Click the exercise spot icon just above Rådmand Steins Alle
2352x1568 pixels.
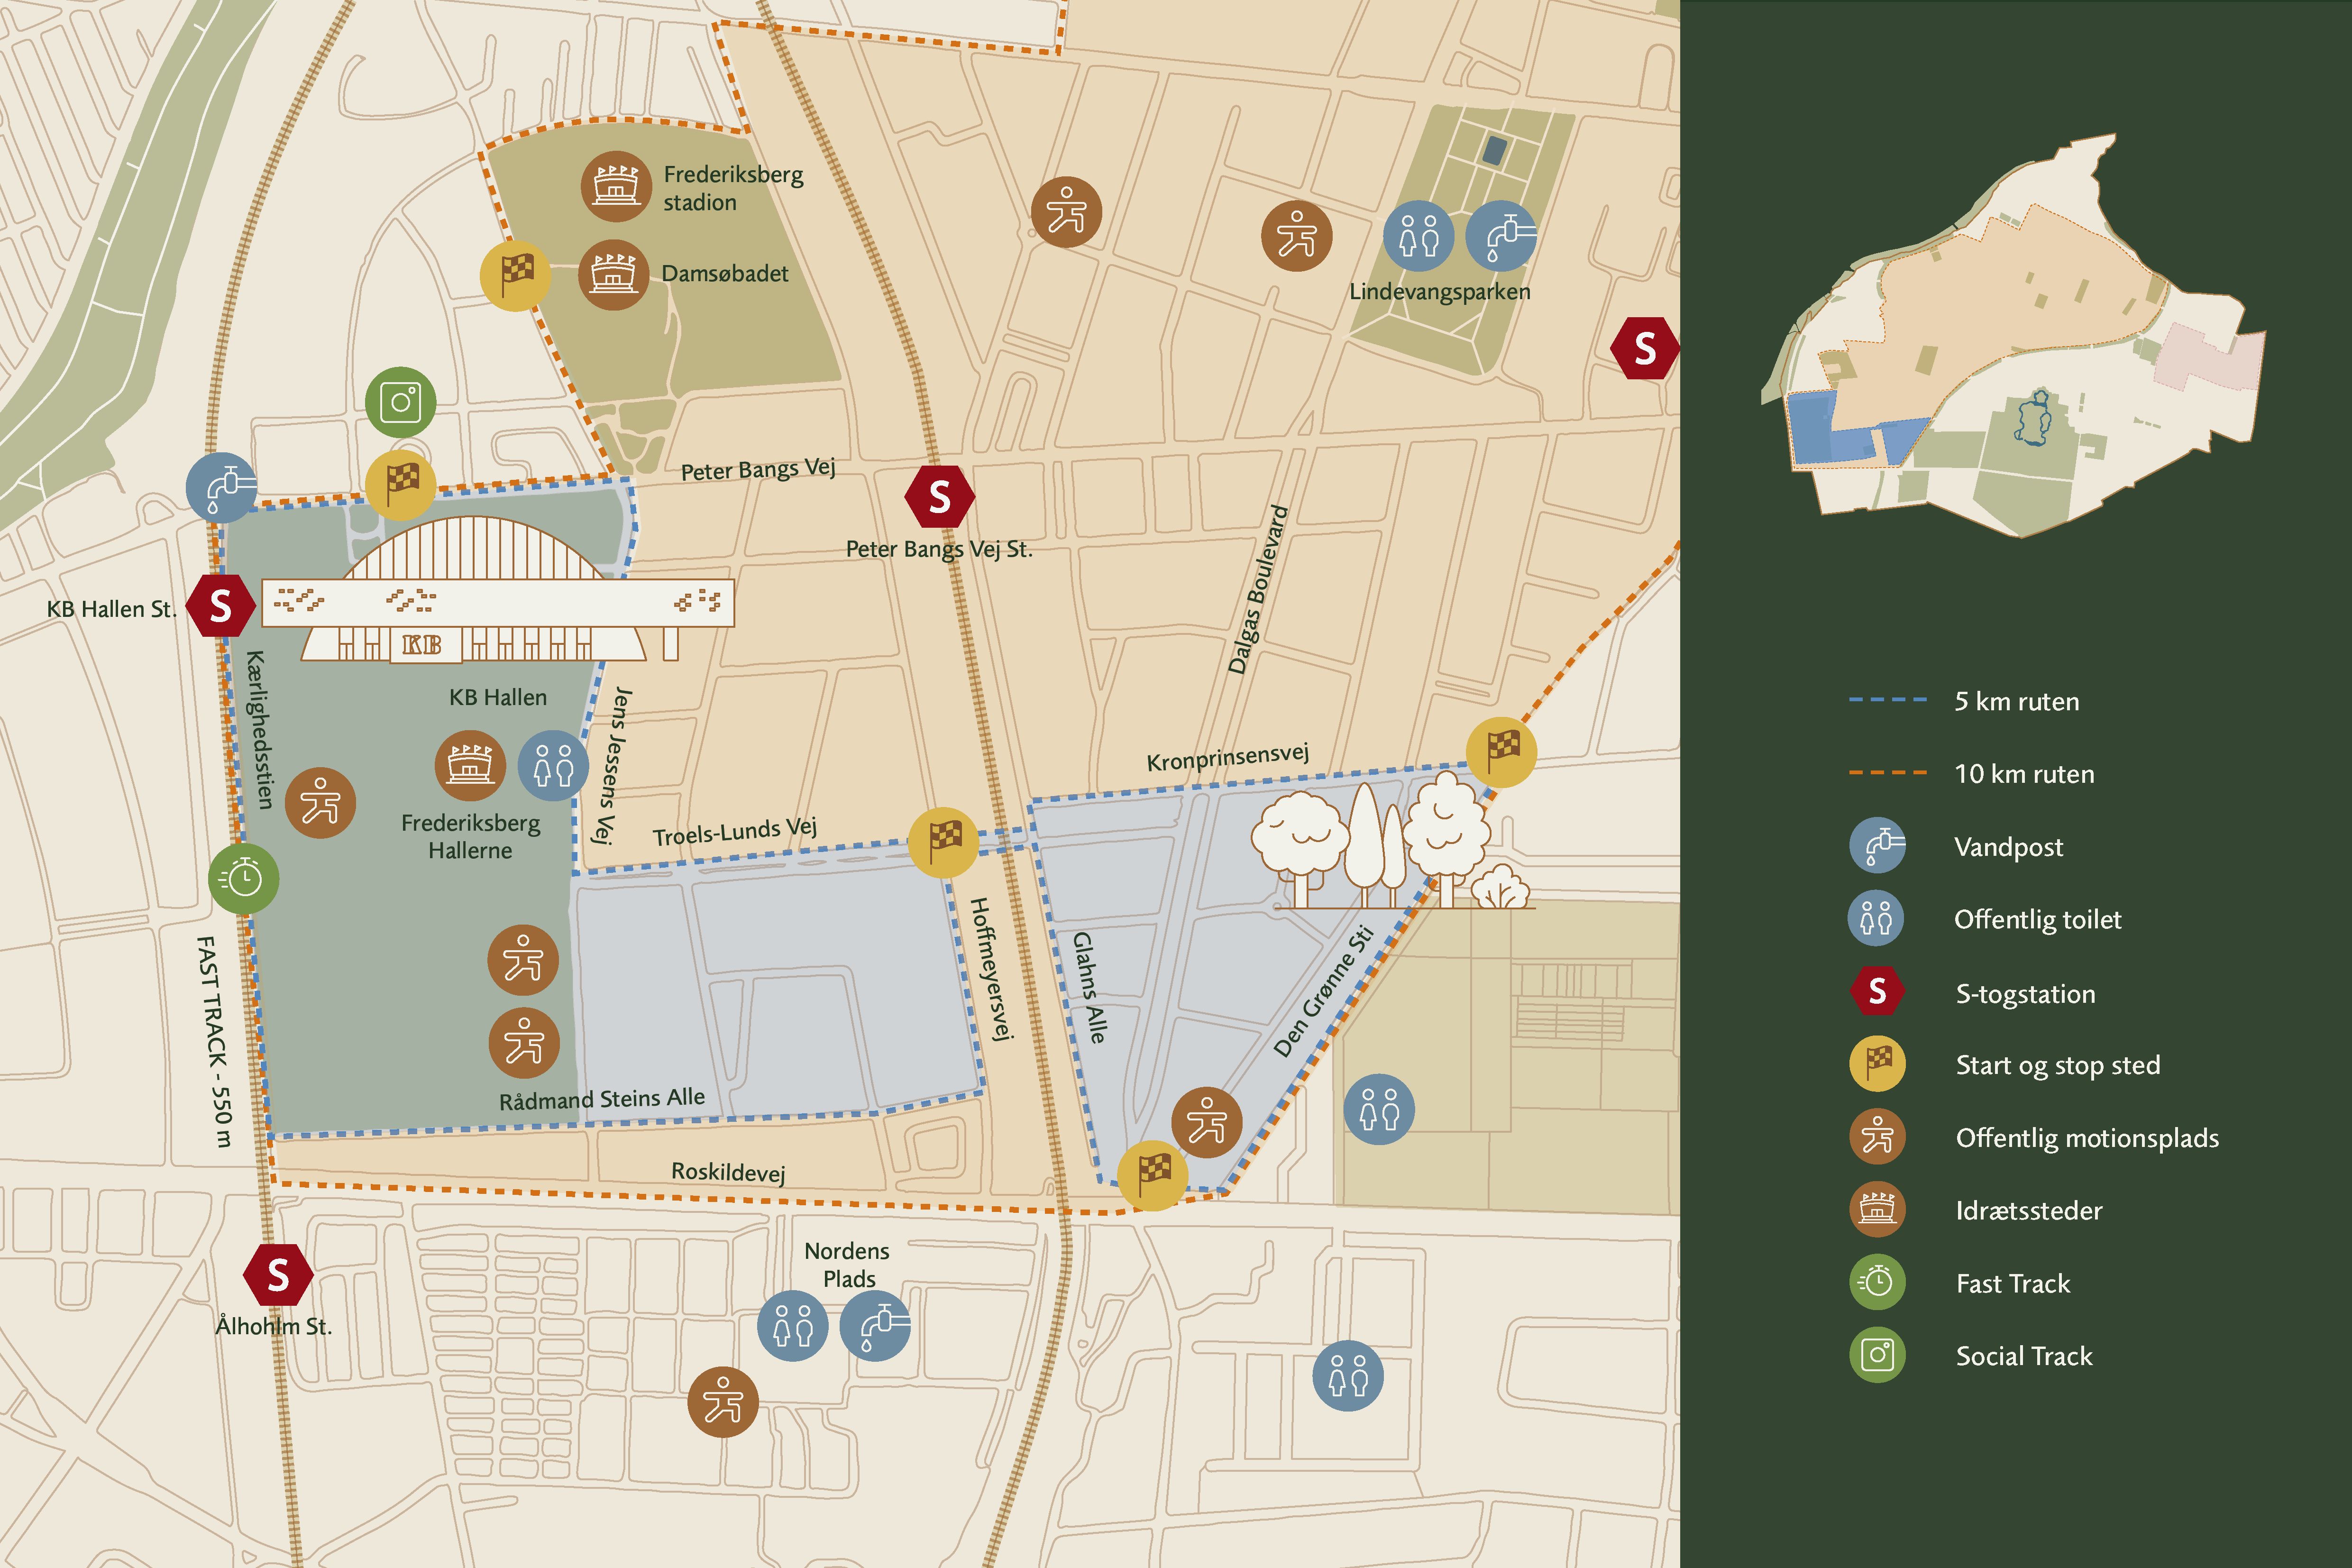click(524, 1043)
